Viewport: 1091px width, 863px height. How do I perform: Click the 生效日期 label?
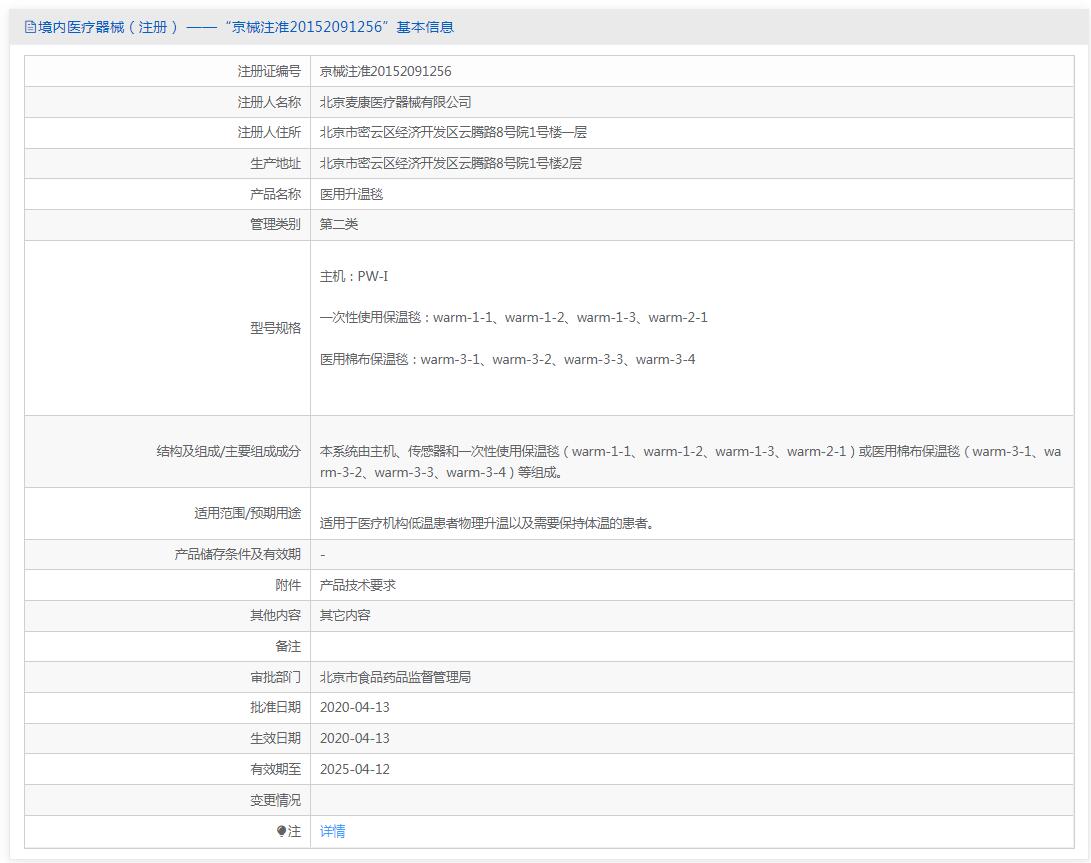click(275, 738)
